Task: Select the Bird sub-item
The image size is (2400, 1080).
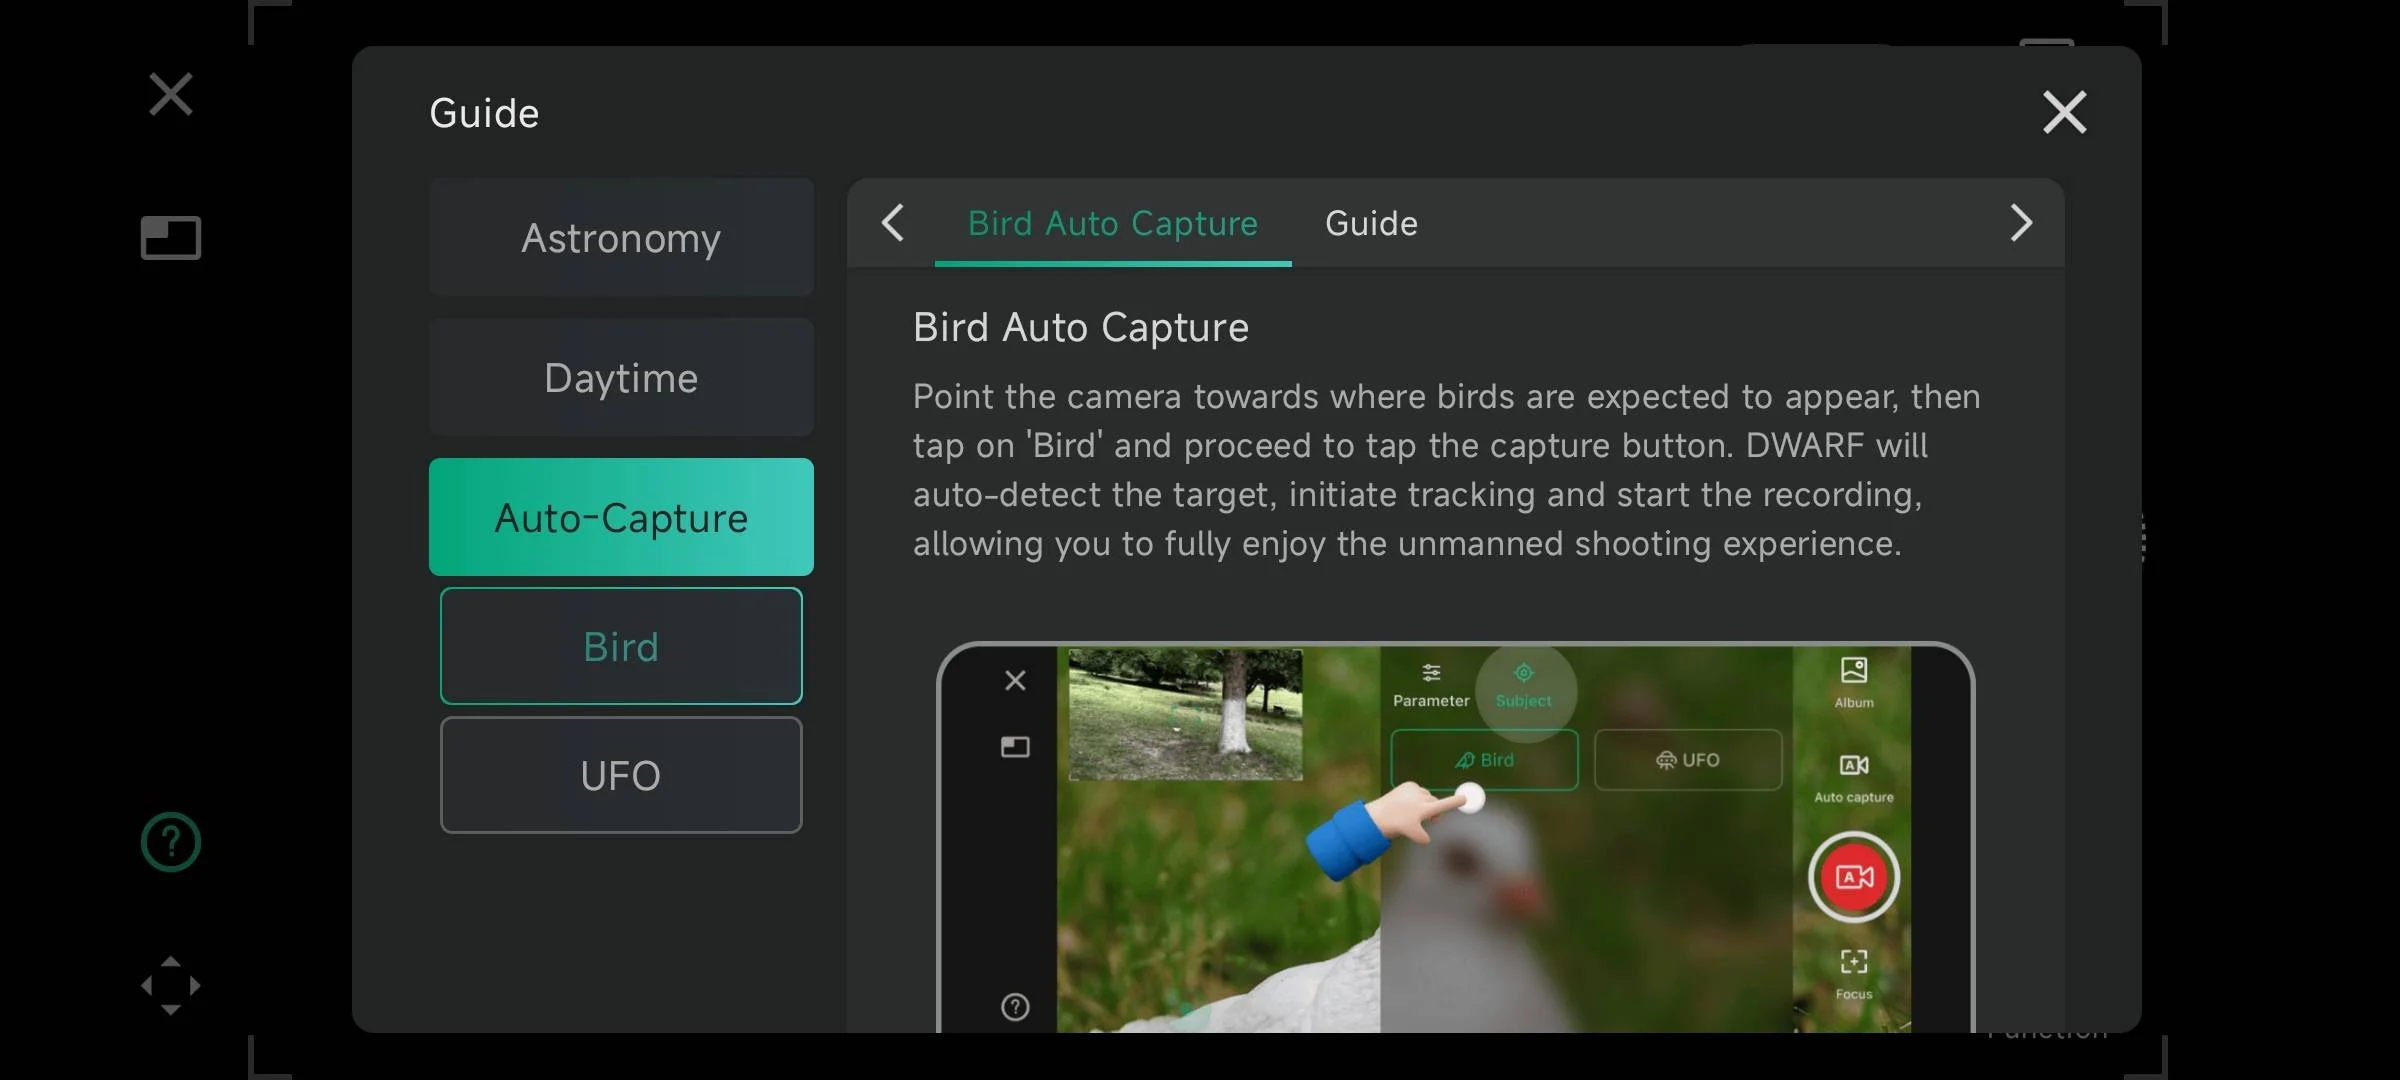Action: click(x=621, y=647)
